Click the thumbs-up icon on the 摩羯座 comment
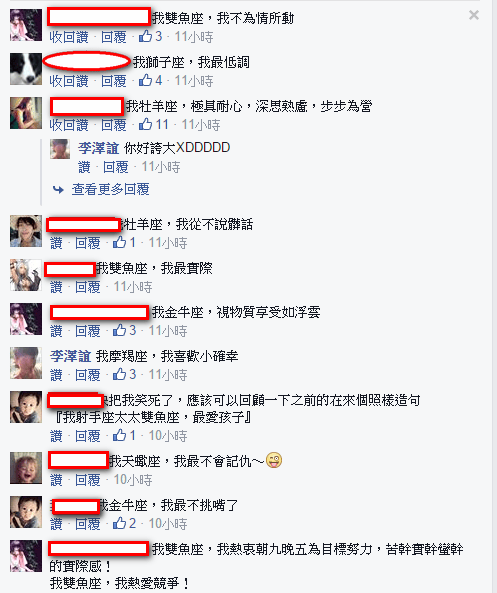The image size is (497, 593). tap(120, 374)
